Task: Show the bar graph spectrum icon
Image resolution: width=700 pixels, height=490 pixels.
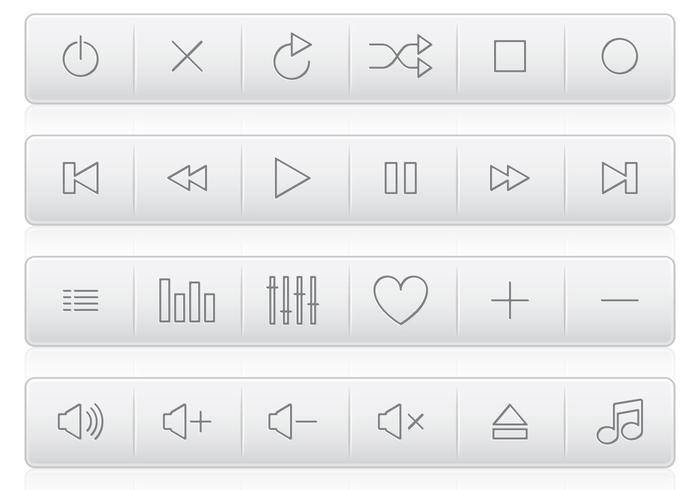Action: (x=187, y=300)
